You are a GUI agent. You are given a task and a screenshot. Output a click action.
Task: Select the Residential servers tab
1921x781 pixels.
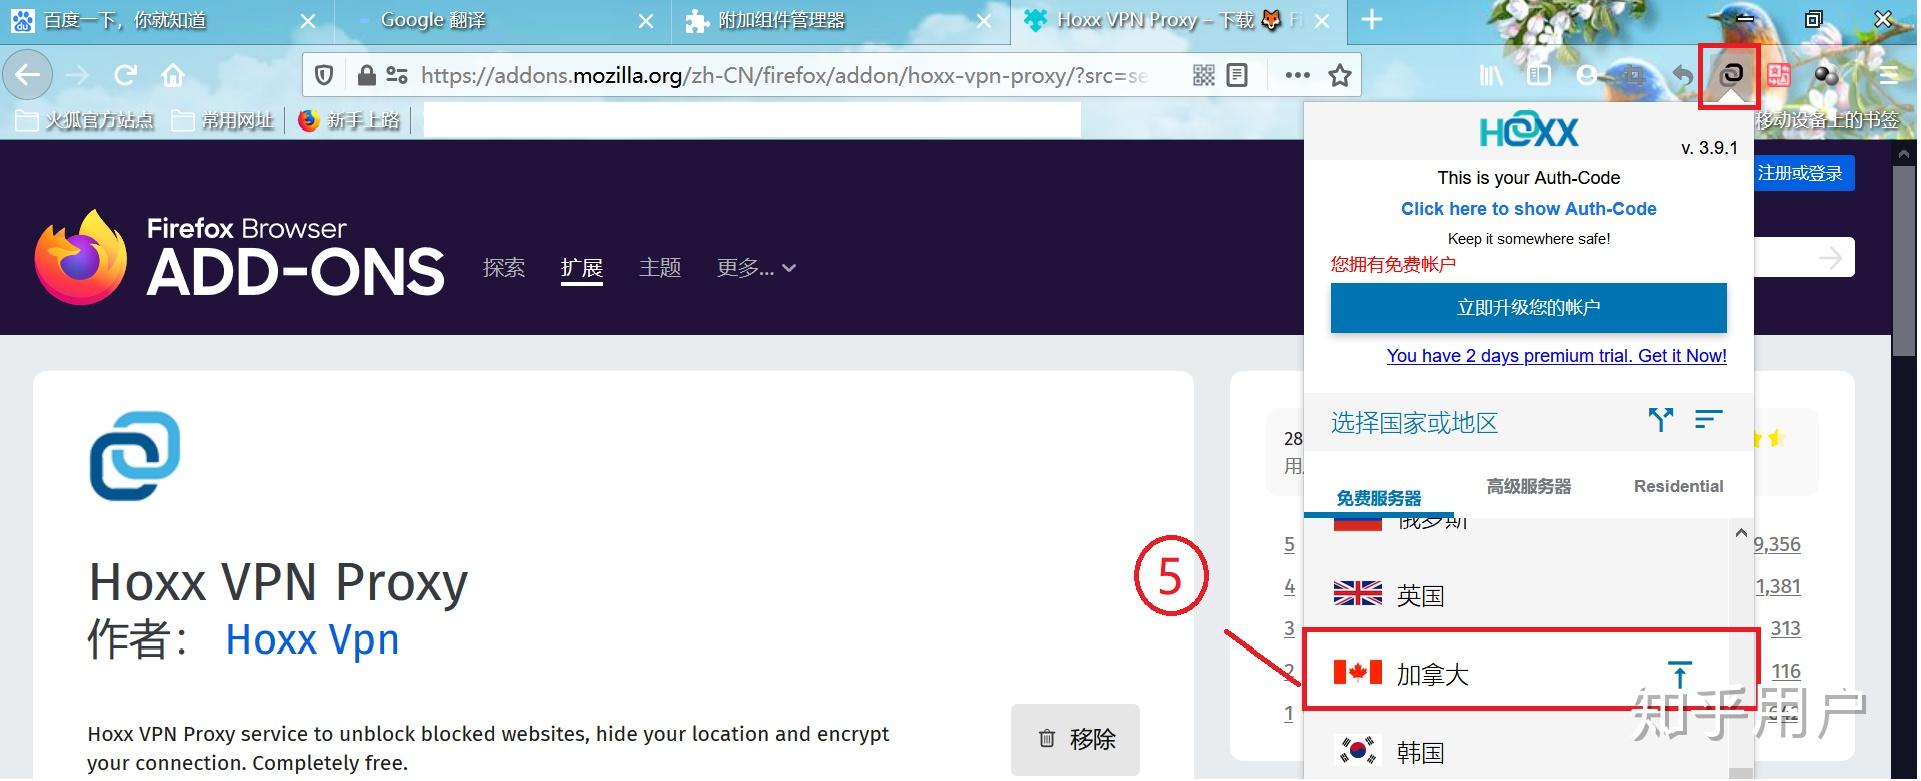(x=1678, y=486)
